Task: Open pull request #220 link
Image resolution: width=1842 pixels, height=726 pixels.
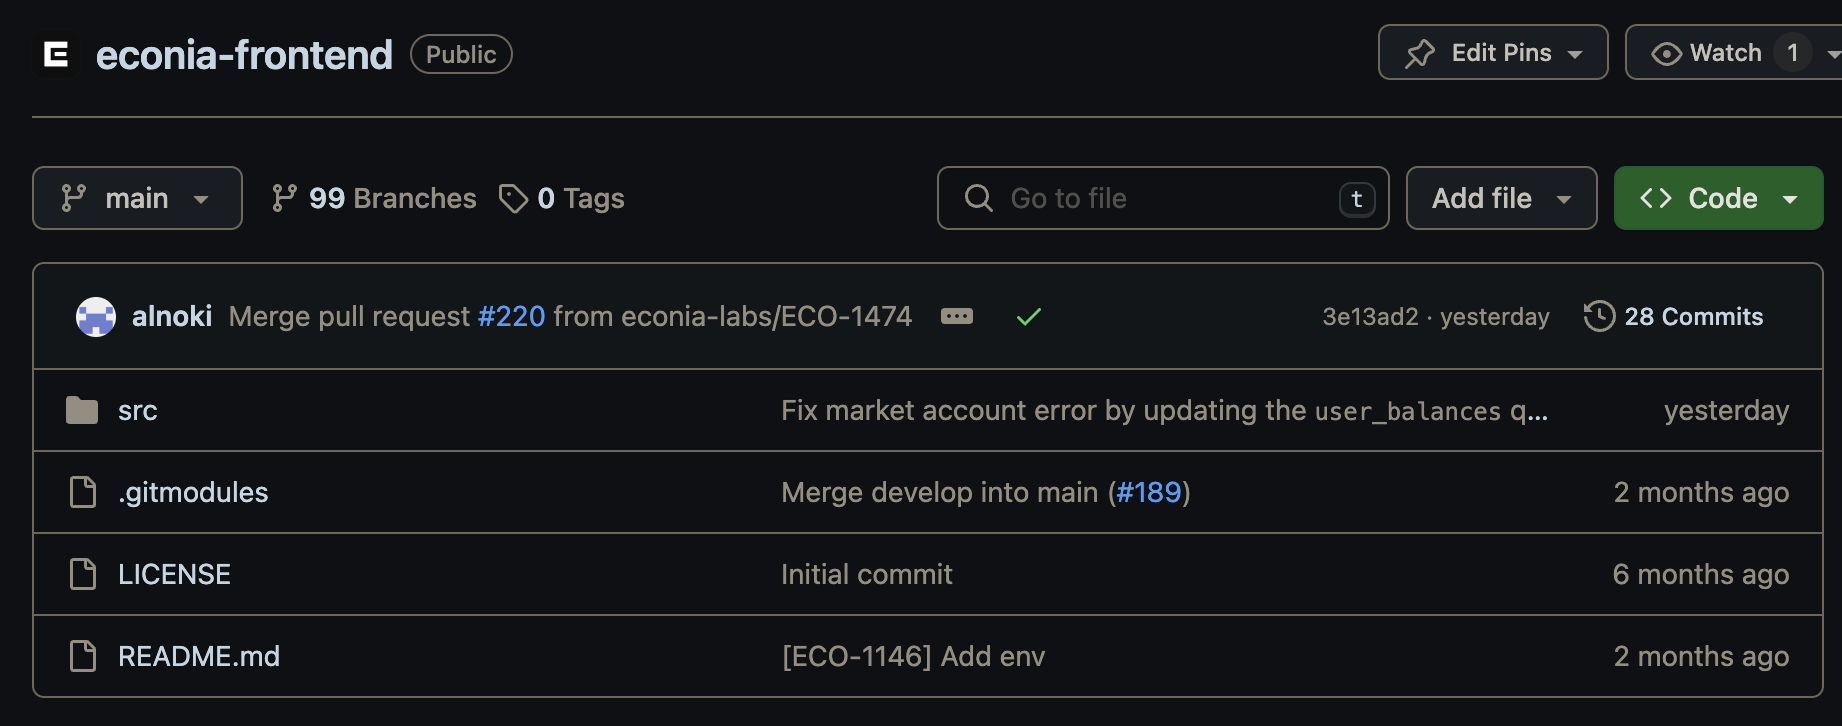Action: tap(511, 316)
